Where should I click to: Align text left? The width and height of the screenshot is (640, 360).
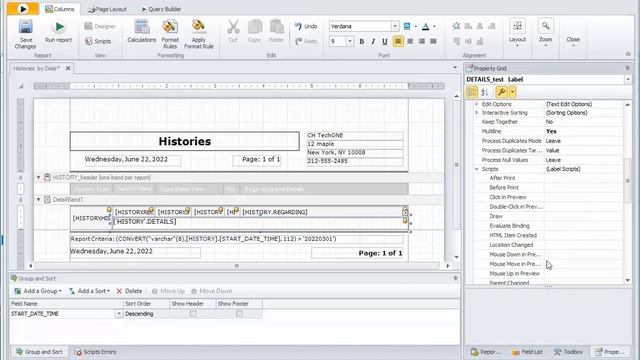[x=398, y=41]
